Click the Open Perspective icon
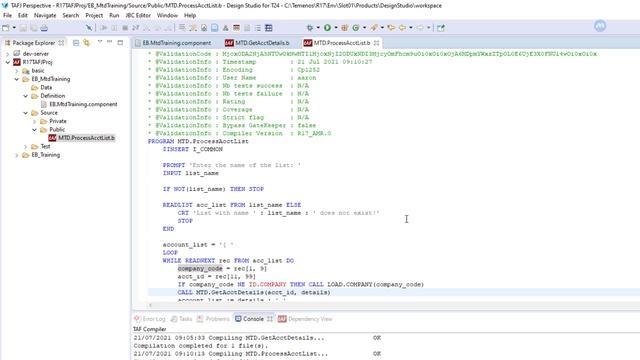Image resolution: width=640 pixels, height=360 pixels. click(x=441, y=28)
